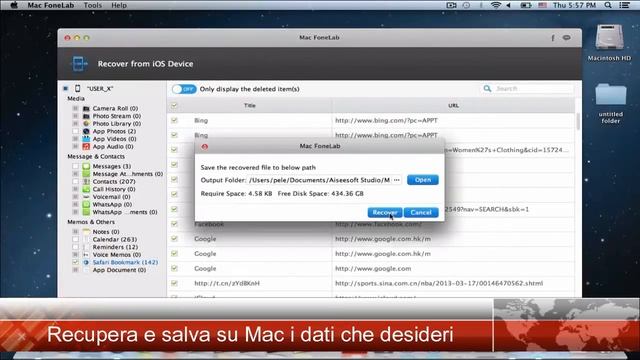This screenshot has width=640, height=360.
Task: Check the Reminders (12) checkbox
Action: (x=76, y=247)
